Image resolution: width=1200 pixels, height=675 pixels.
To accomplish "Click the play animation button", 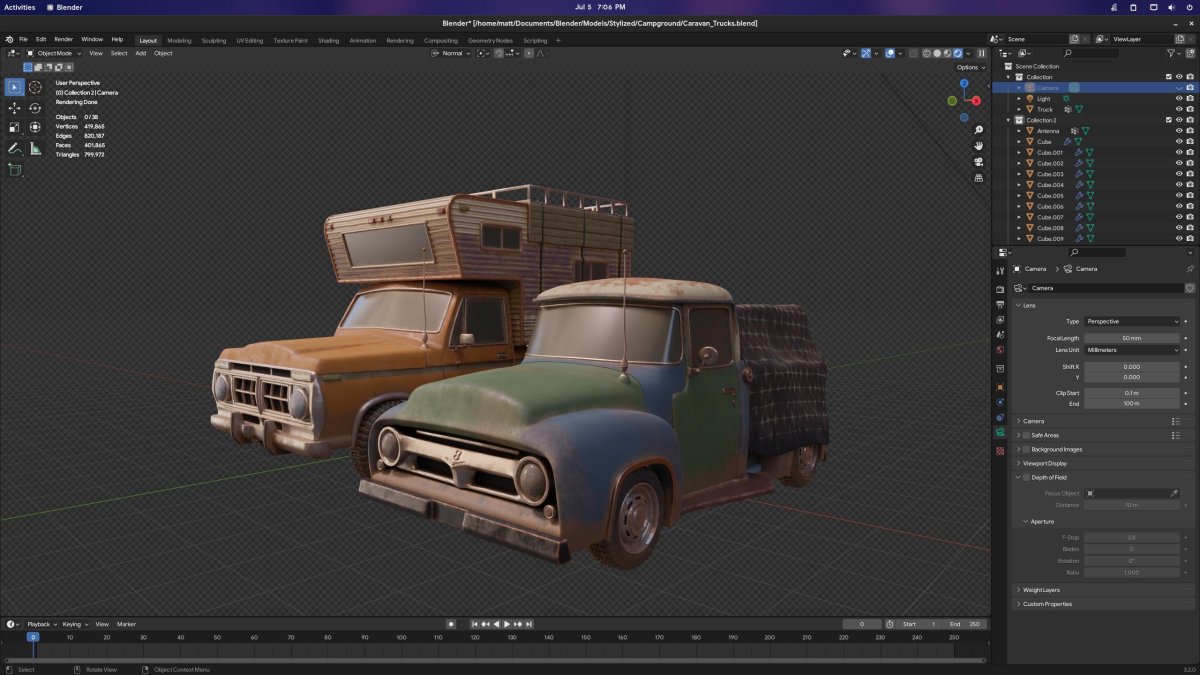I will 506,624.
